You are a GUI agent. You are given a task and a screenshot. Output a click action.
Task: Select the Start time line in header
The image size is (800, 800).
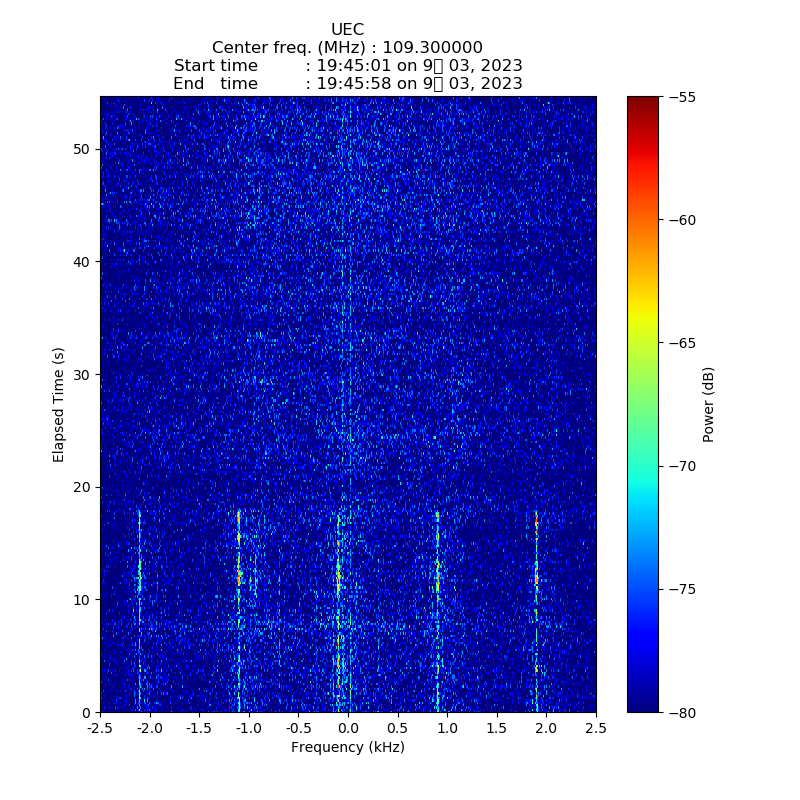tap(347, 66)
